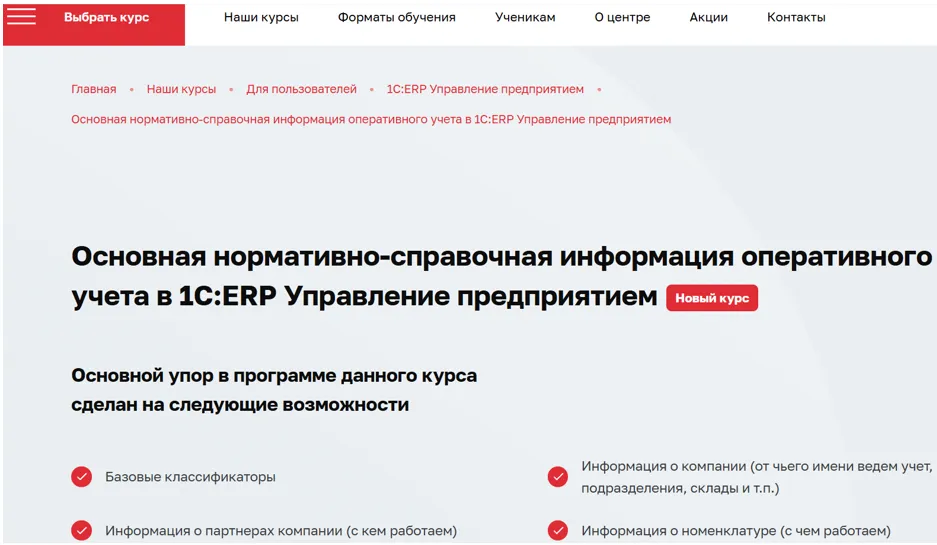937x545 pixels.
Task: Open the "Для пользователей" breadcrumb link
Action: (301, 89)
